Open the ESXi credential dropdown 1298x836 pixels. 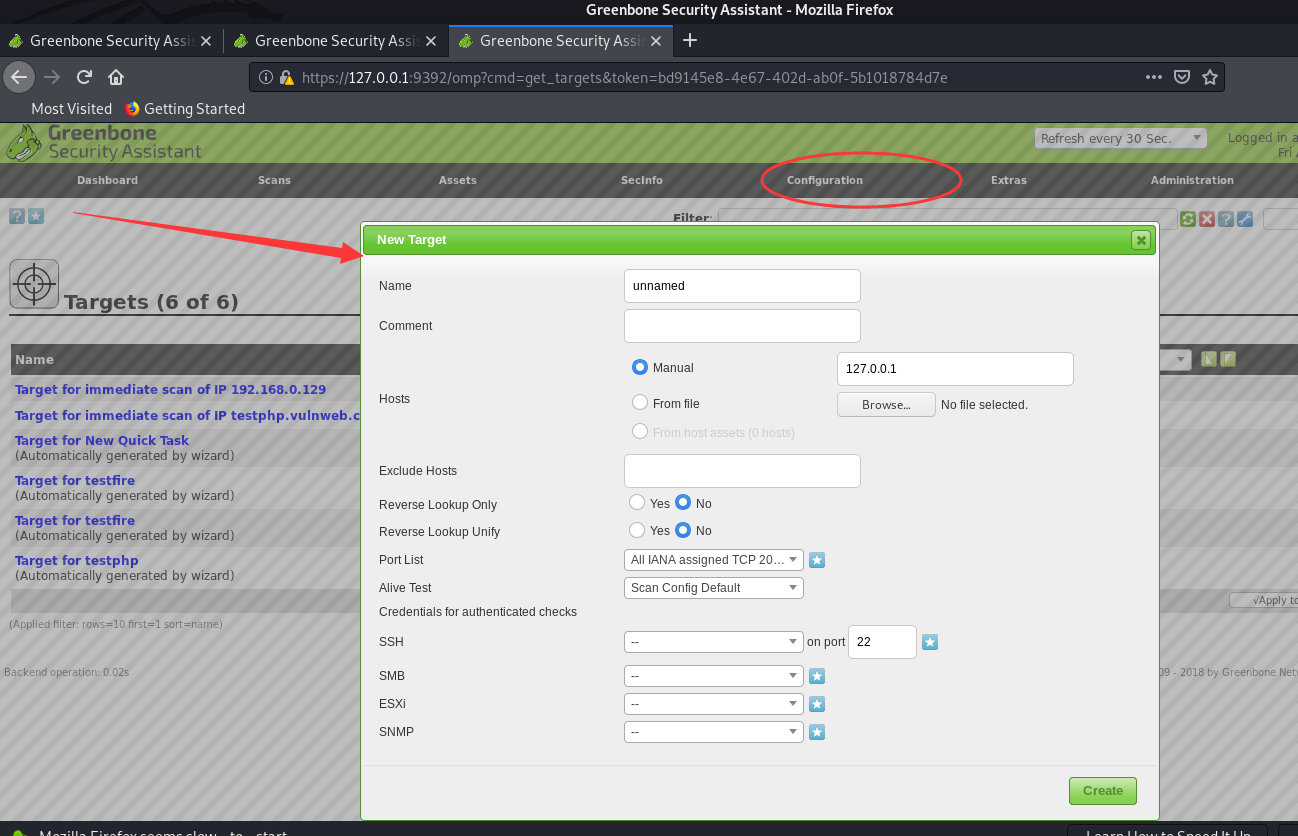click(x=714, y=704)
